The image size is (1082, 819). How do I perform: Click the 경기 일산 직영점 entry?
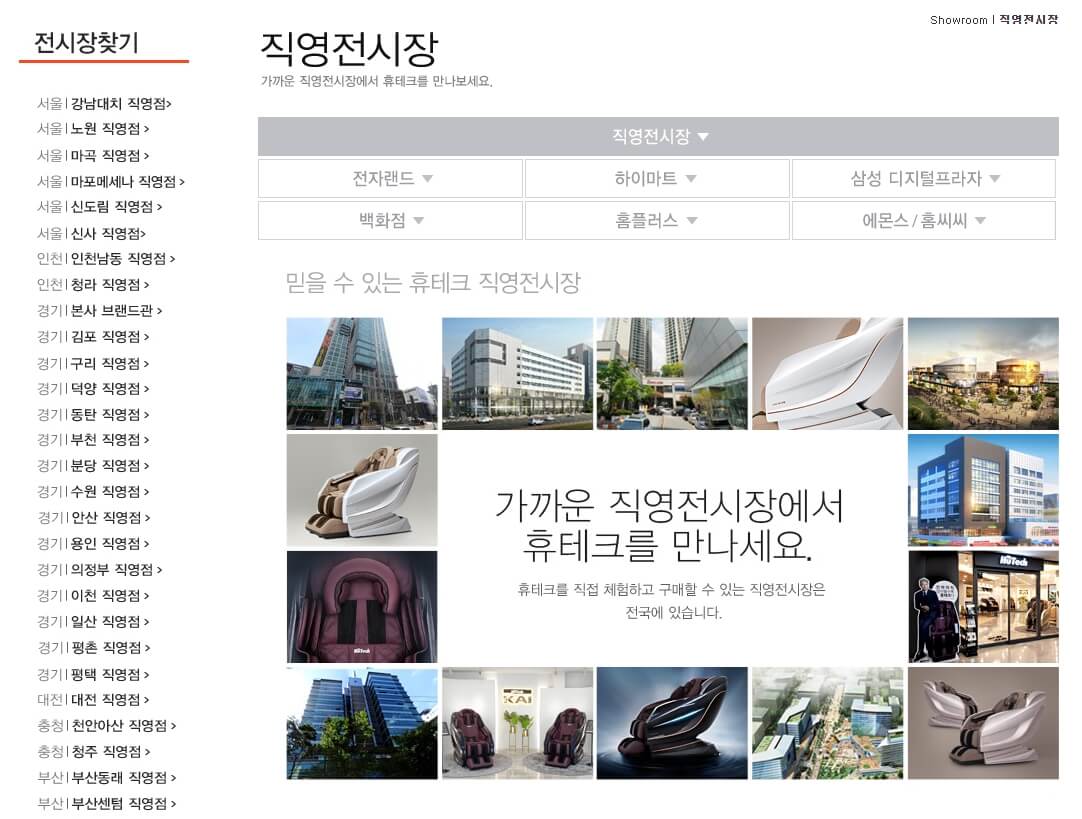(93, 622)
